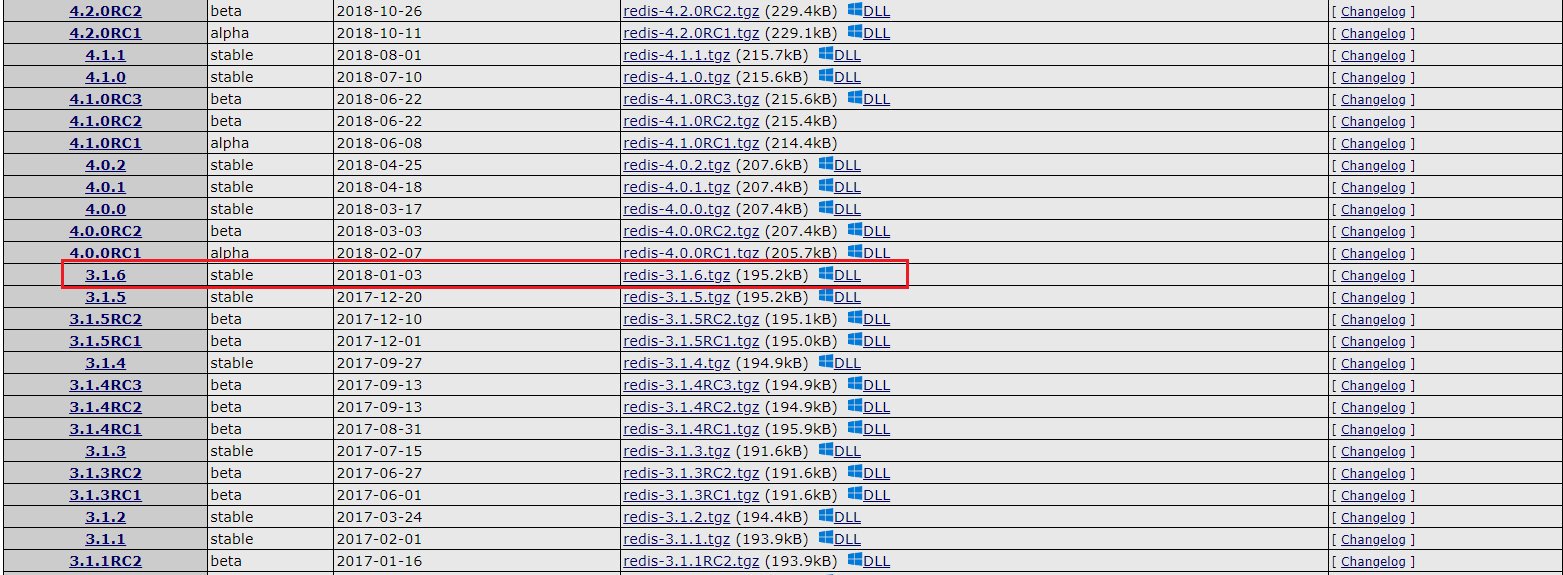Viewport: 1563px width, 575px height.
Task: Open the Changelog for version 4.0.1
Action: 1373,188
